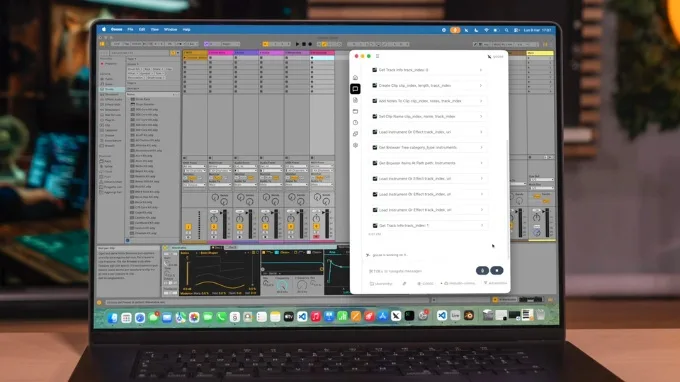This screenshot has width=680, height=382.
Task: Click the Ableton transport play button
Action: [x=298, y=44]
